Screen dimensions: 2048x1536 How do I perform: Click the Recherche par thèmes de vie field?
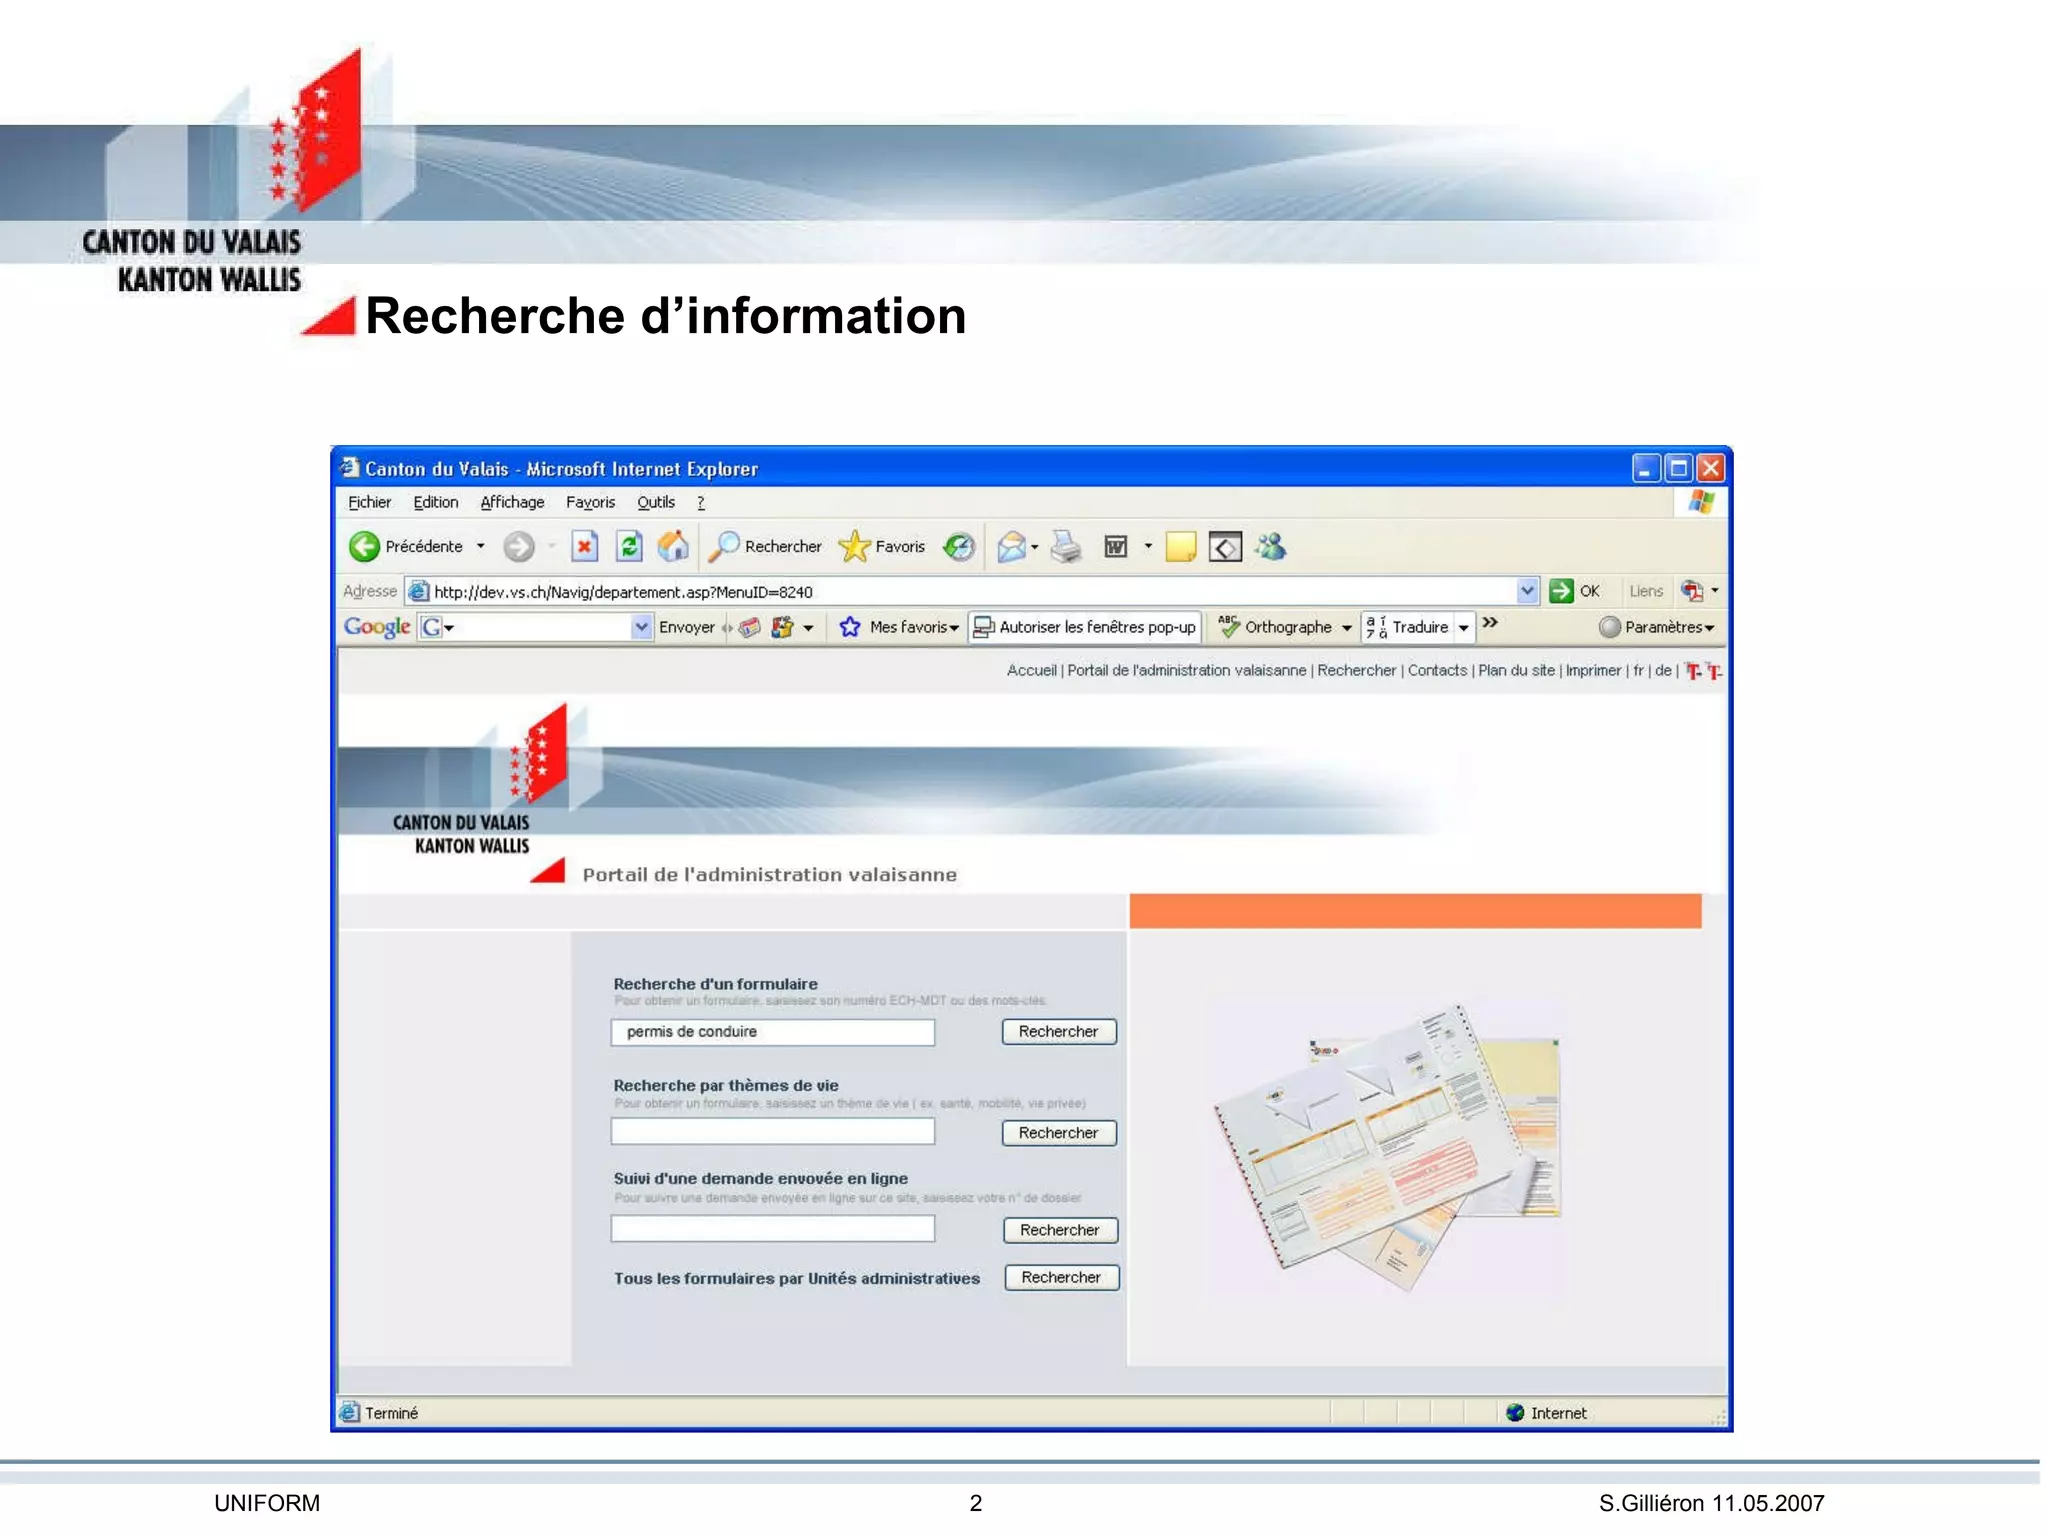[x=772, y=1132]
